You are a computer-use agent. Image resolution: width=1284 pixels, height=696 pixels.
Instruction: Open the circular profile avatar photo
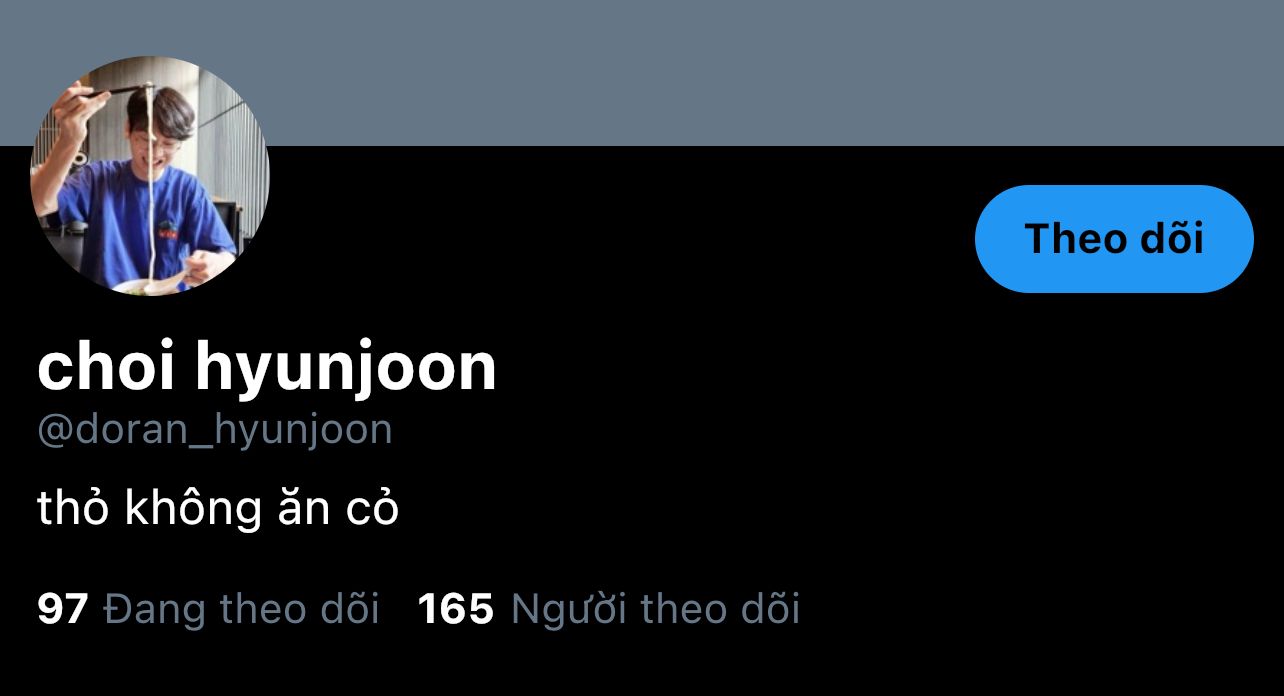pos(150,176)
